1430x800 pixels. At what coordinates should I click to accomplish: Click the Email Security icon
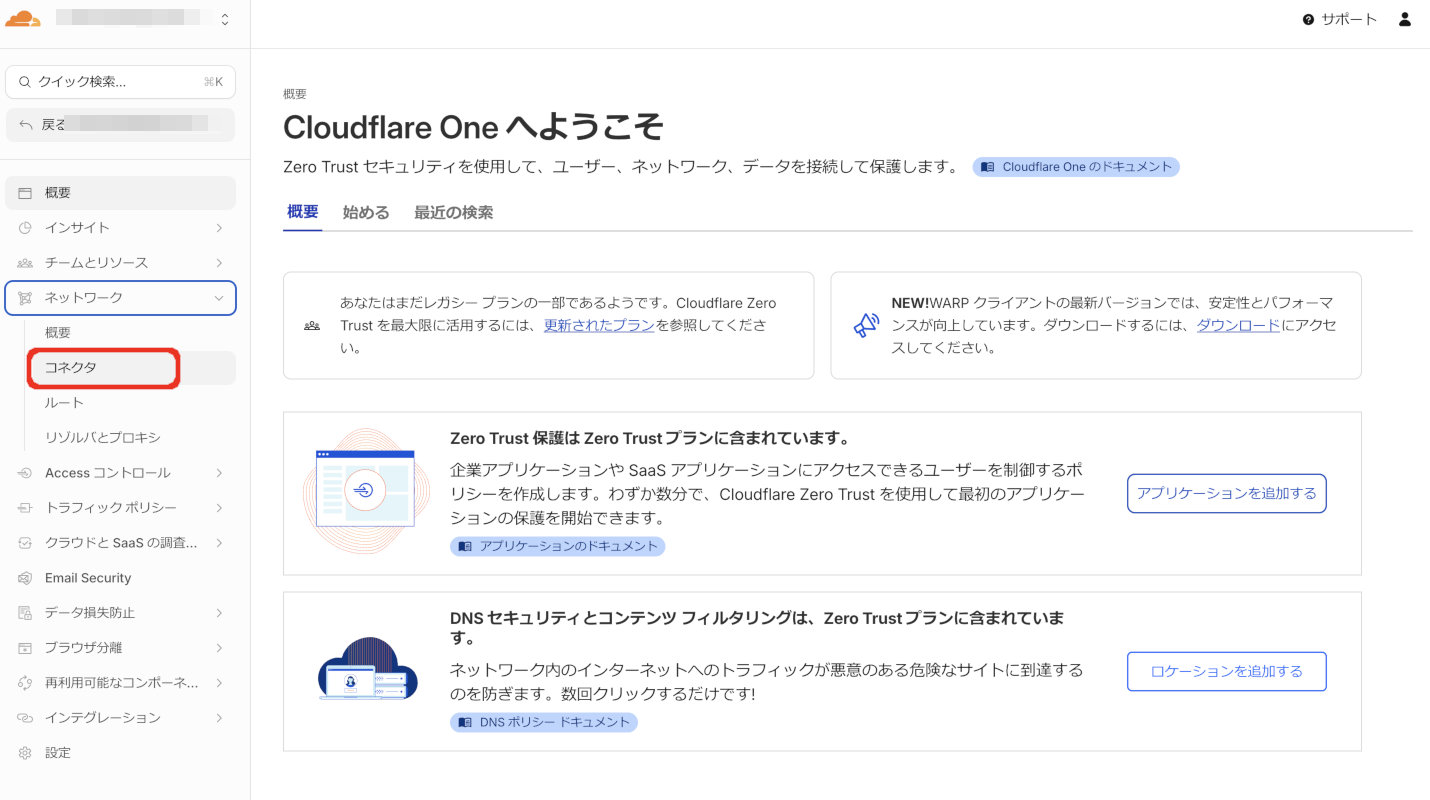[x=25, y=578]
